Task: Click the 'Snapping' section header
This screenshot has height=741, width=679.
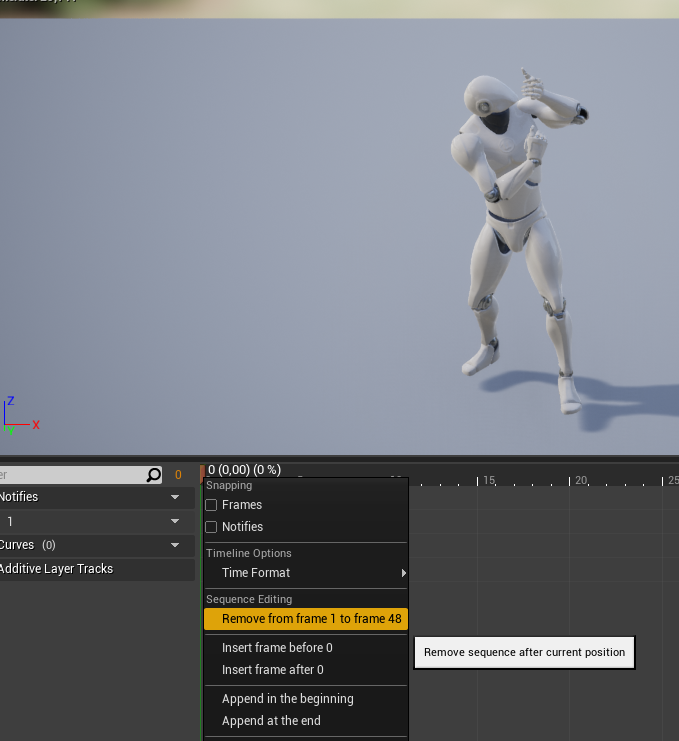Action: (x=229, y=485)
